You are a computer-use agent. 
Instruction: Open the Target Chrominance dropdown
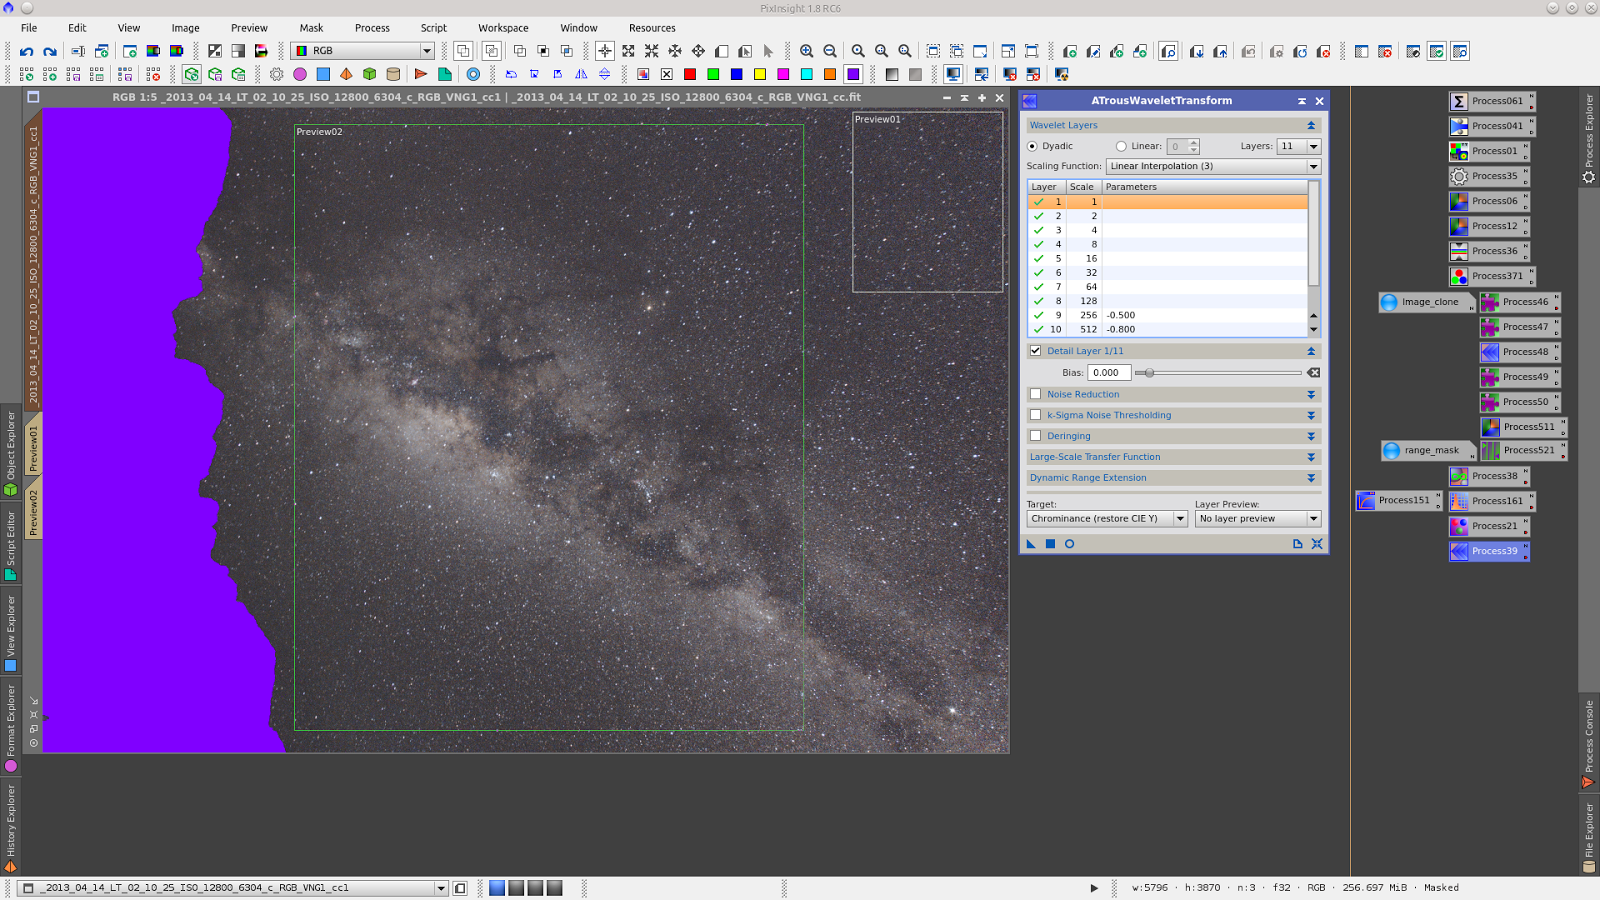1107,519
